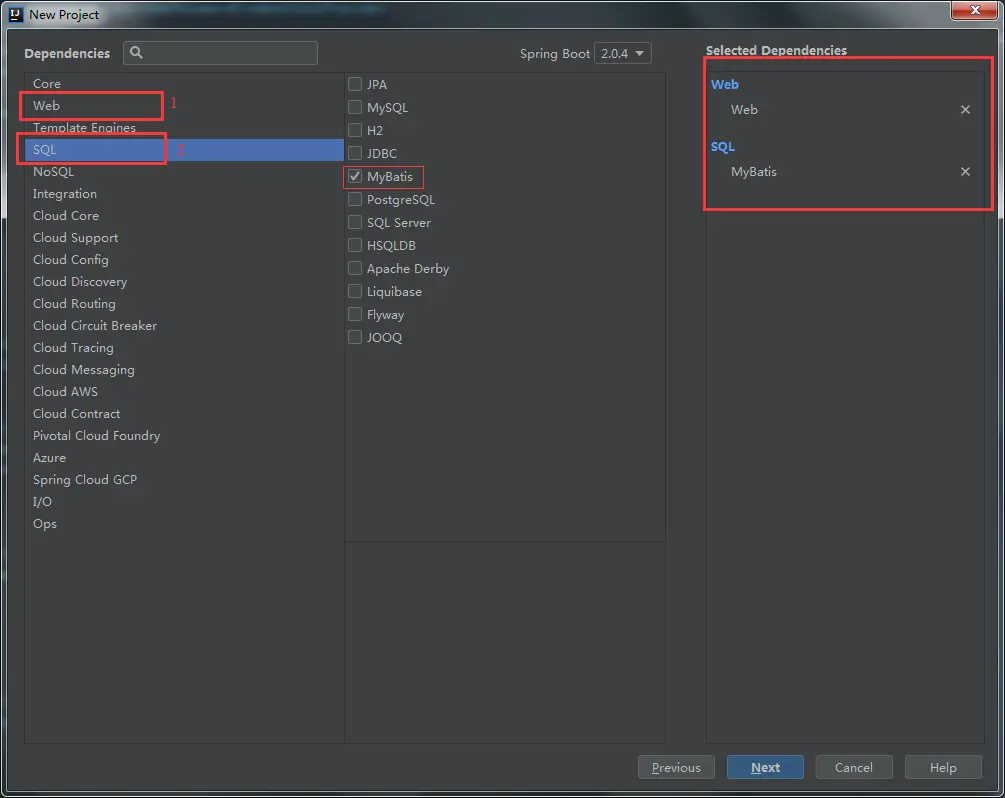This screenshot has width=1005, height=798.
Task: Enable HSQLDB dependency
Action: [355, 245]
